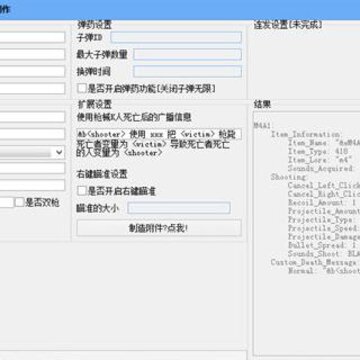Click the Recoil_Amount: 1 line
Image resolution: width=360 pixels, height=360 pixels.
pos(322,202)
